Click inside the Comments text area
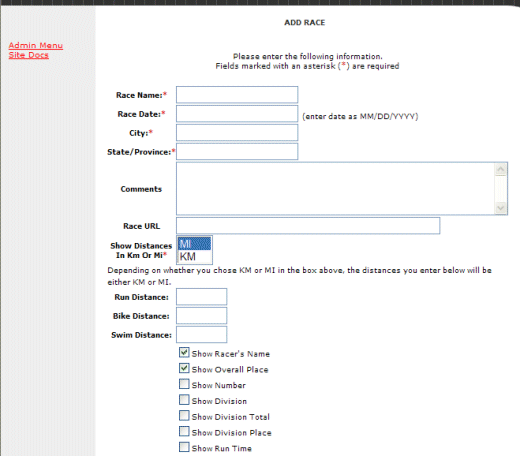The width and height of the screenshot is (520, 456). click(335, 189)
